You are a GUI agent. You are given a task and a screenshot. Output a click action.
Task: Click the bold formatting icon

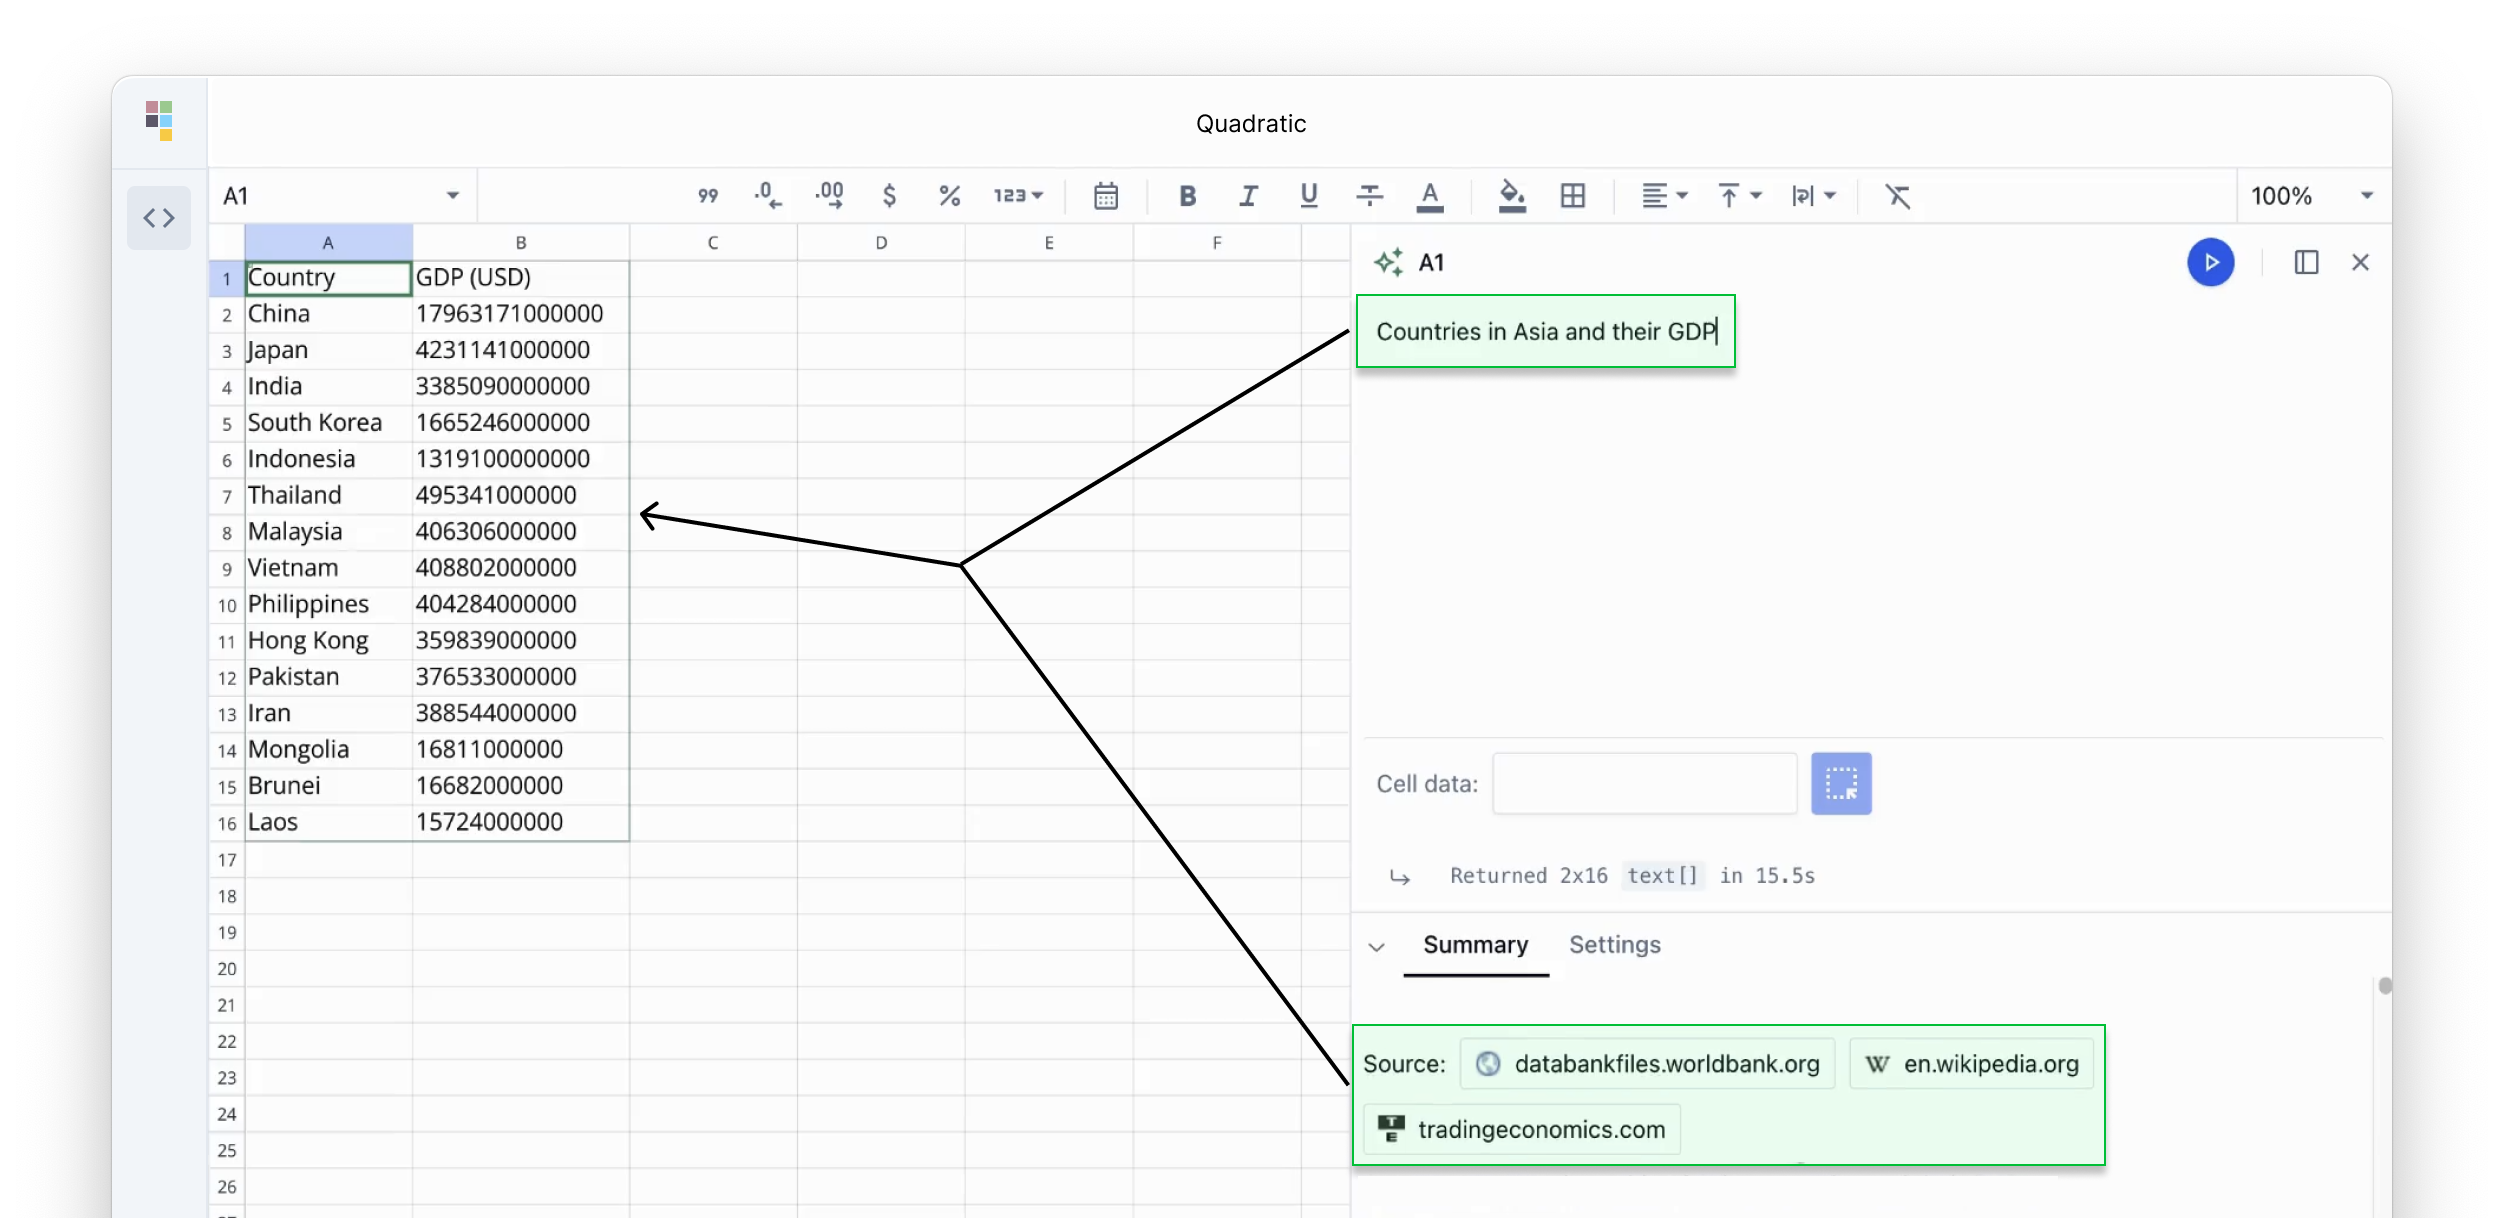[x=1187, y=195]
